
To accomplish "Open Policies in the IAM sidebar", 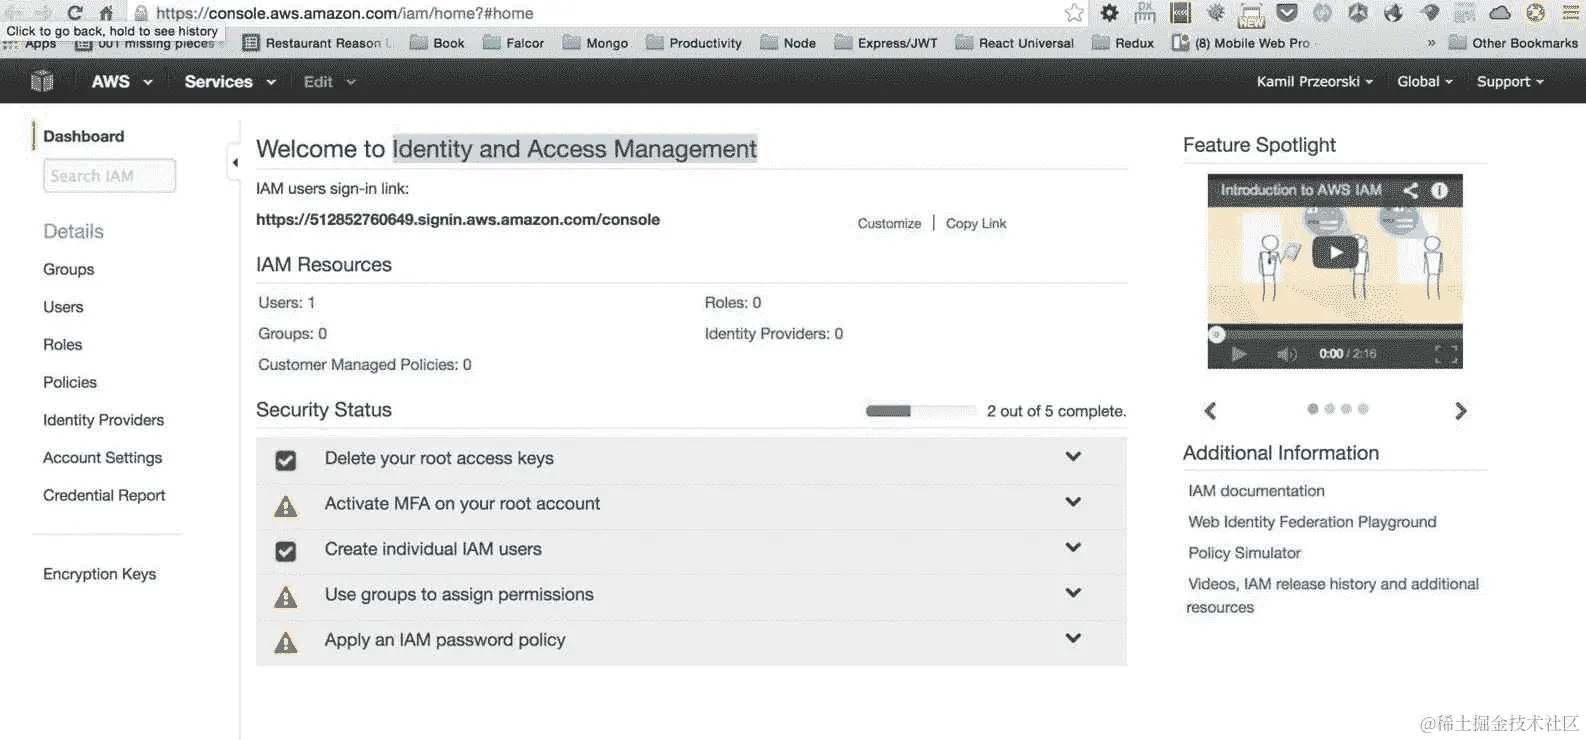I will pos(70,382).
